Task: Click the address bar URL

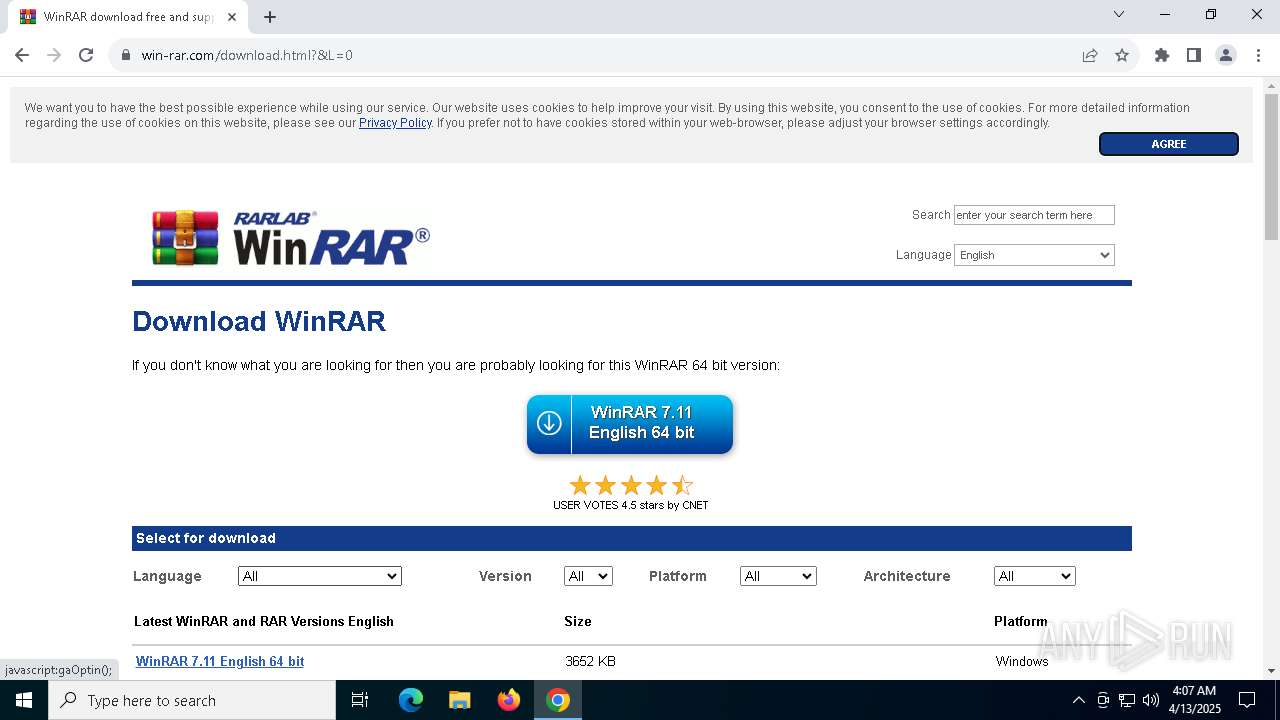Action: click(247, 55)
